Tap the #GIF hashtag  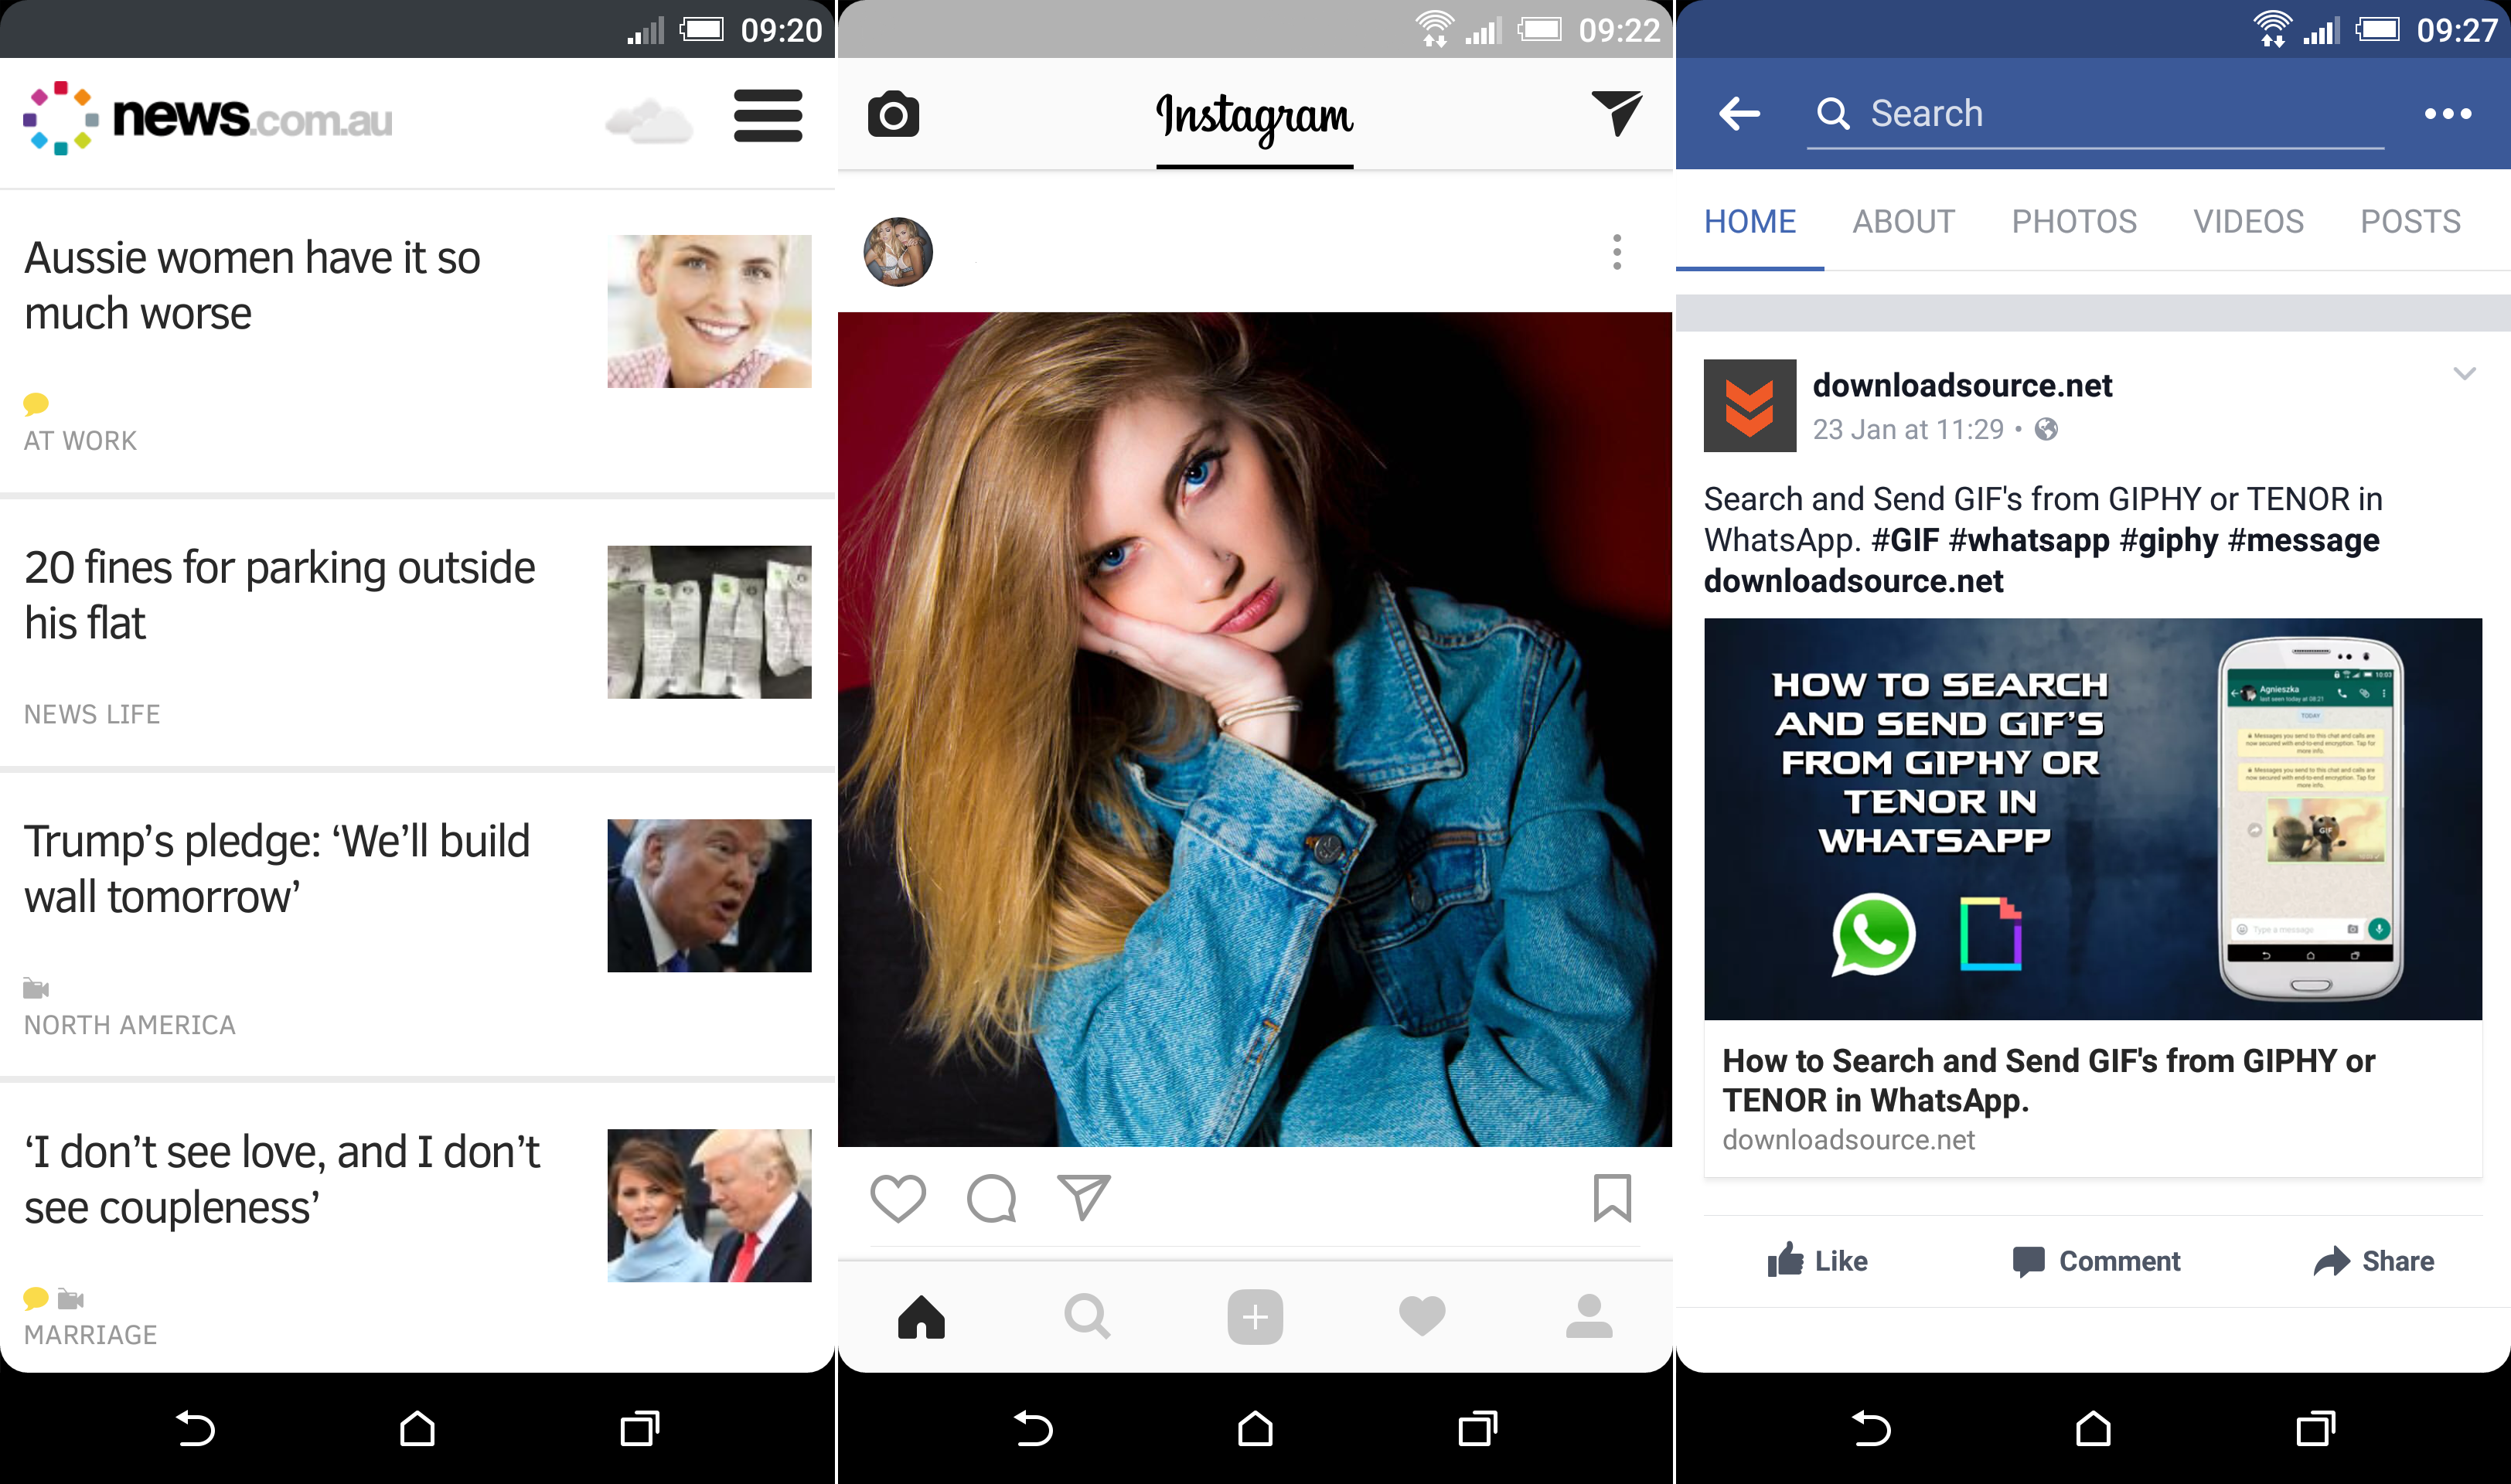tap(1904, 540)
